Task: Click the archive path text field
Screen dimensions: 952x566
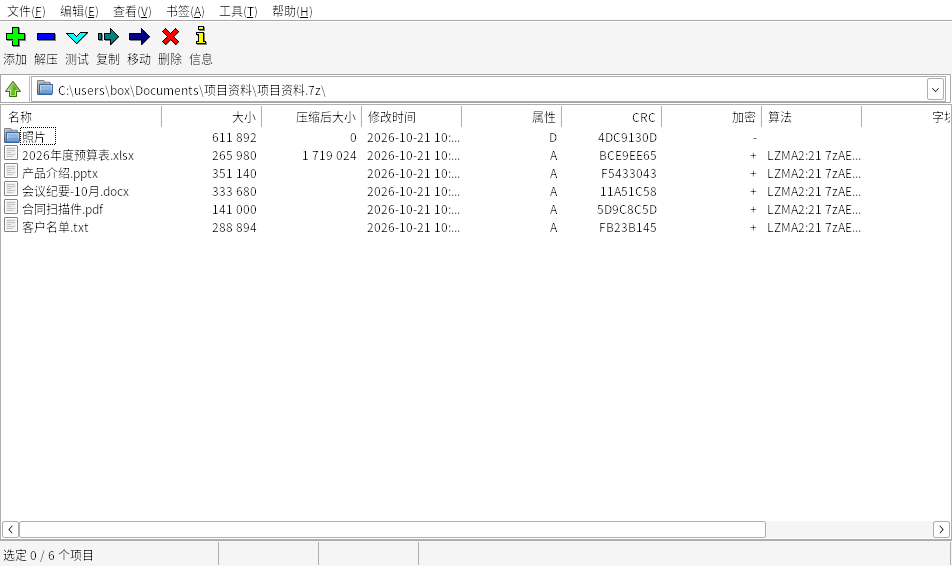Action: point(480,90)
